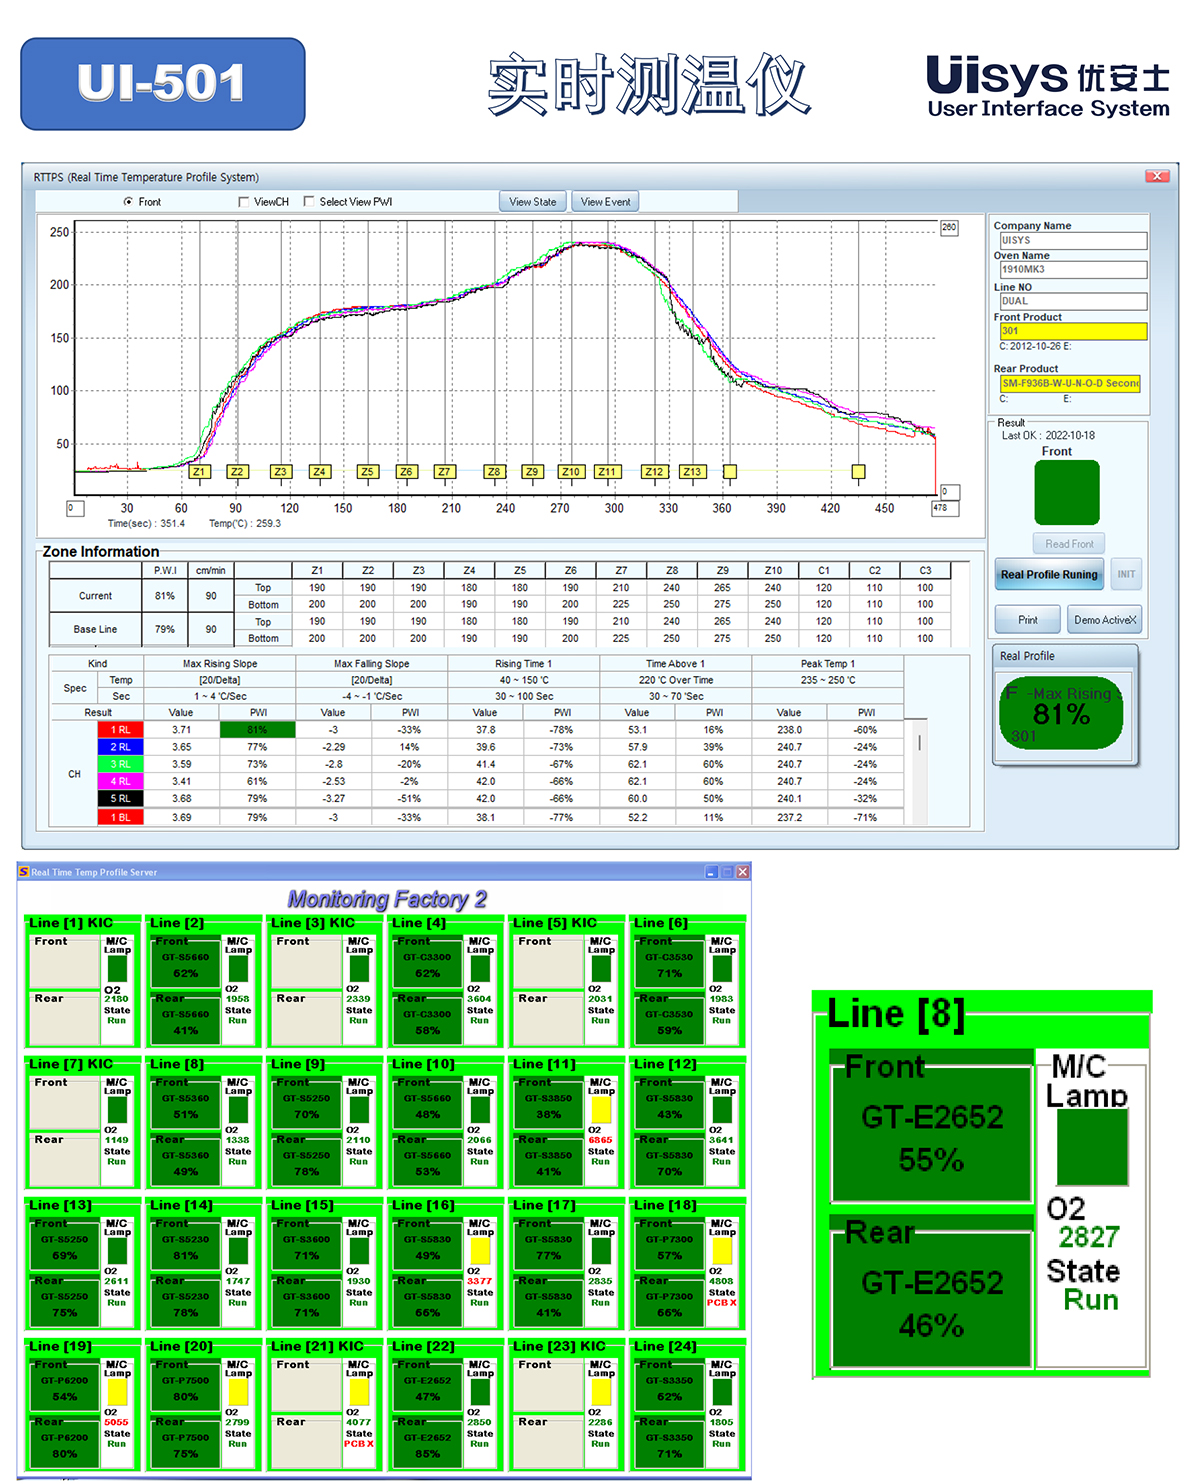This screenshot has height=1484, width=1200.
Task: Click the Z13 zone marker on graph
Action: tap(691, 472)
